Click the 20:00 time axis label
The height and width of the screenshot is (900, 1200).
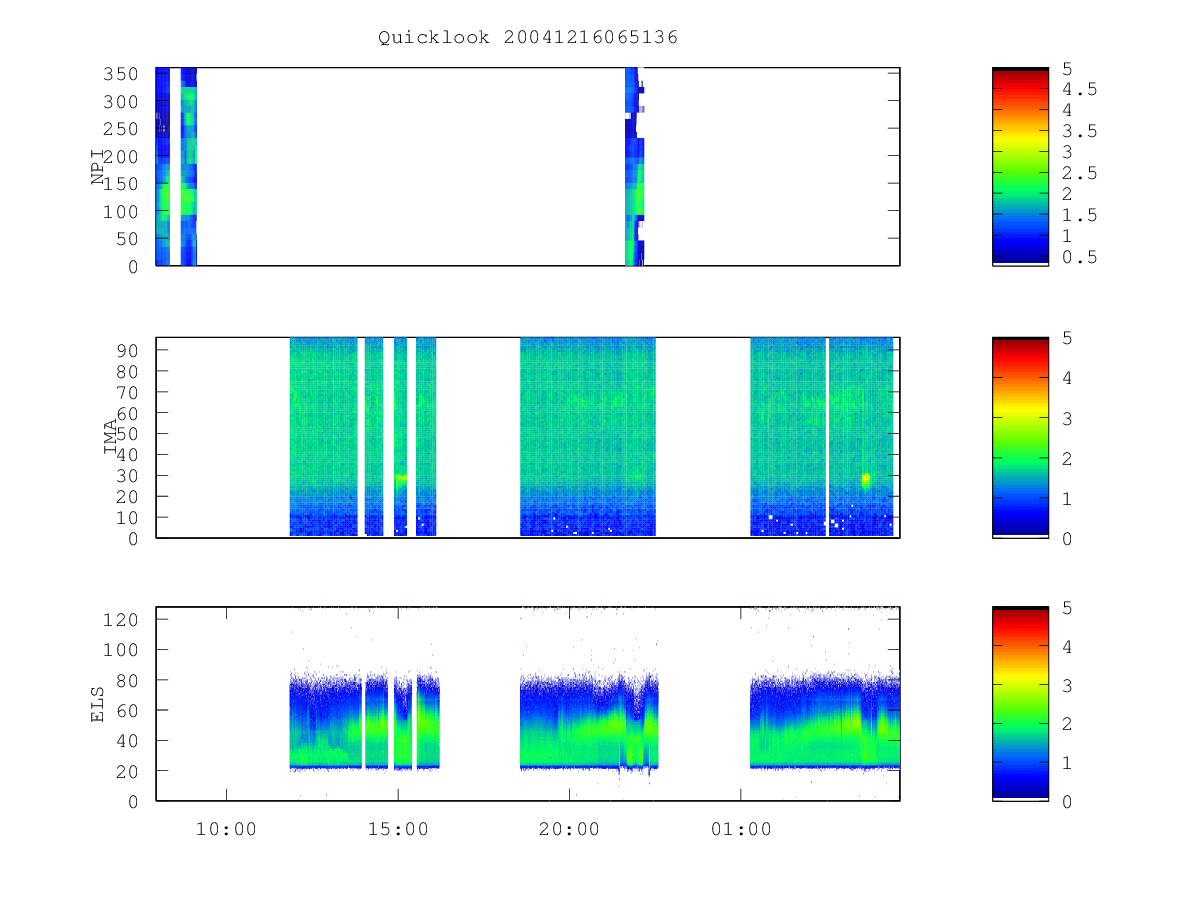pyautogui.click(x=569, y=829)
